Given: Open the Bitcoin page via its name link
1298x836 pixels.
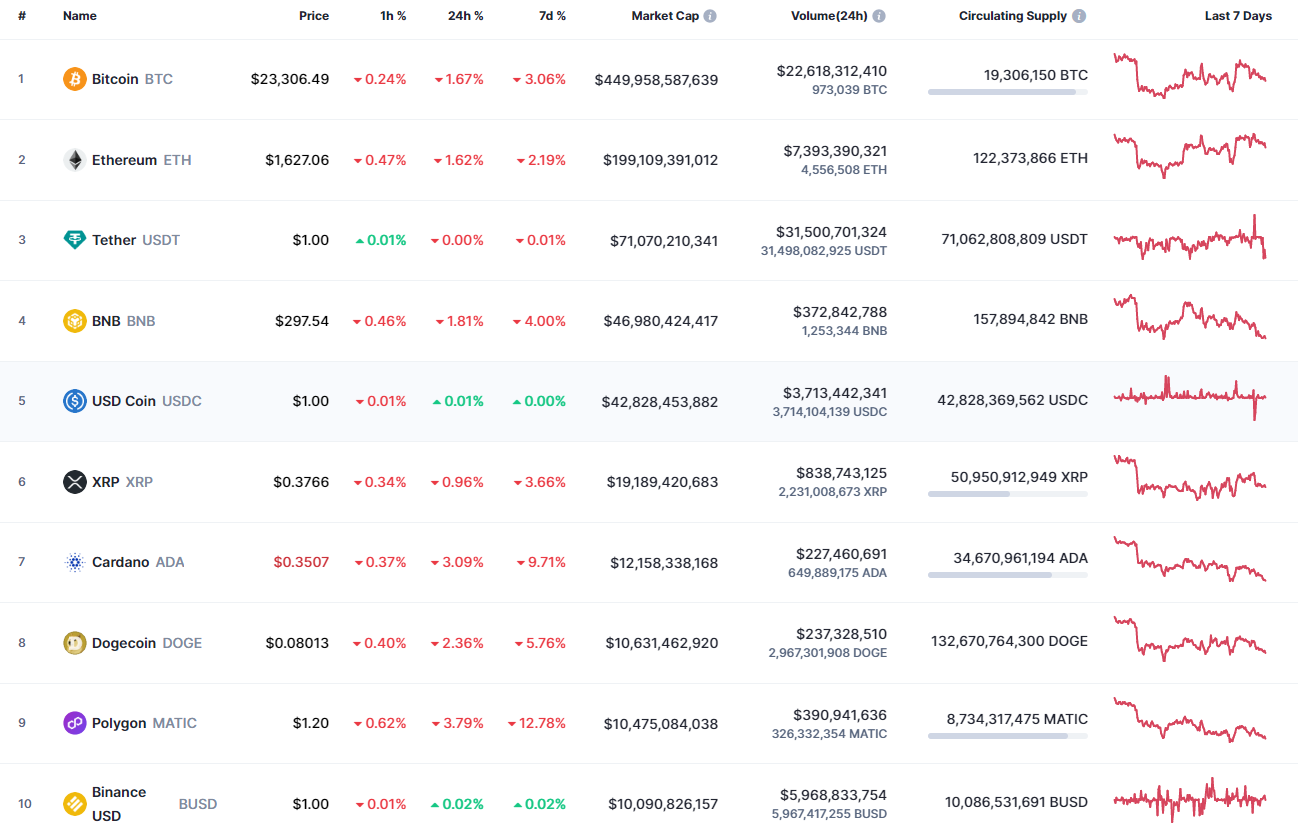Looking at the screenshot, I should coord(115,78).
